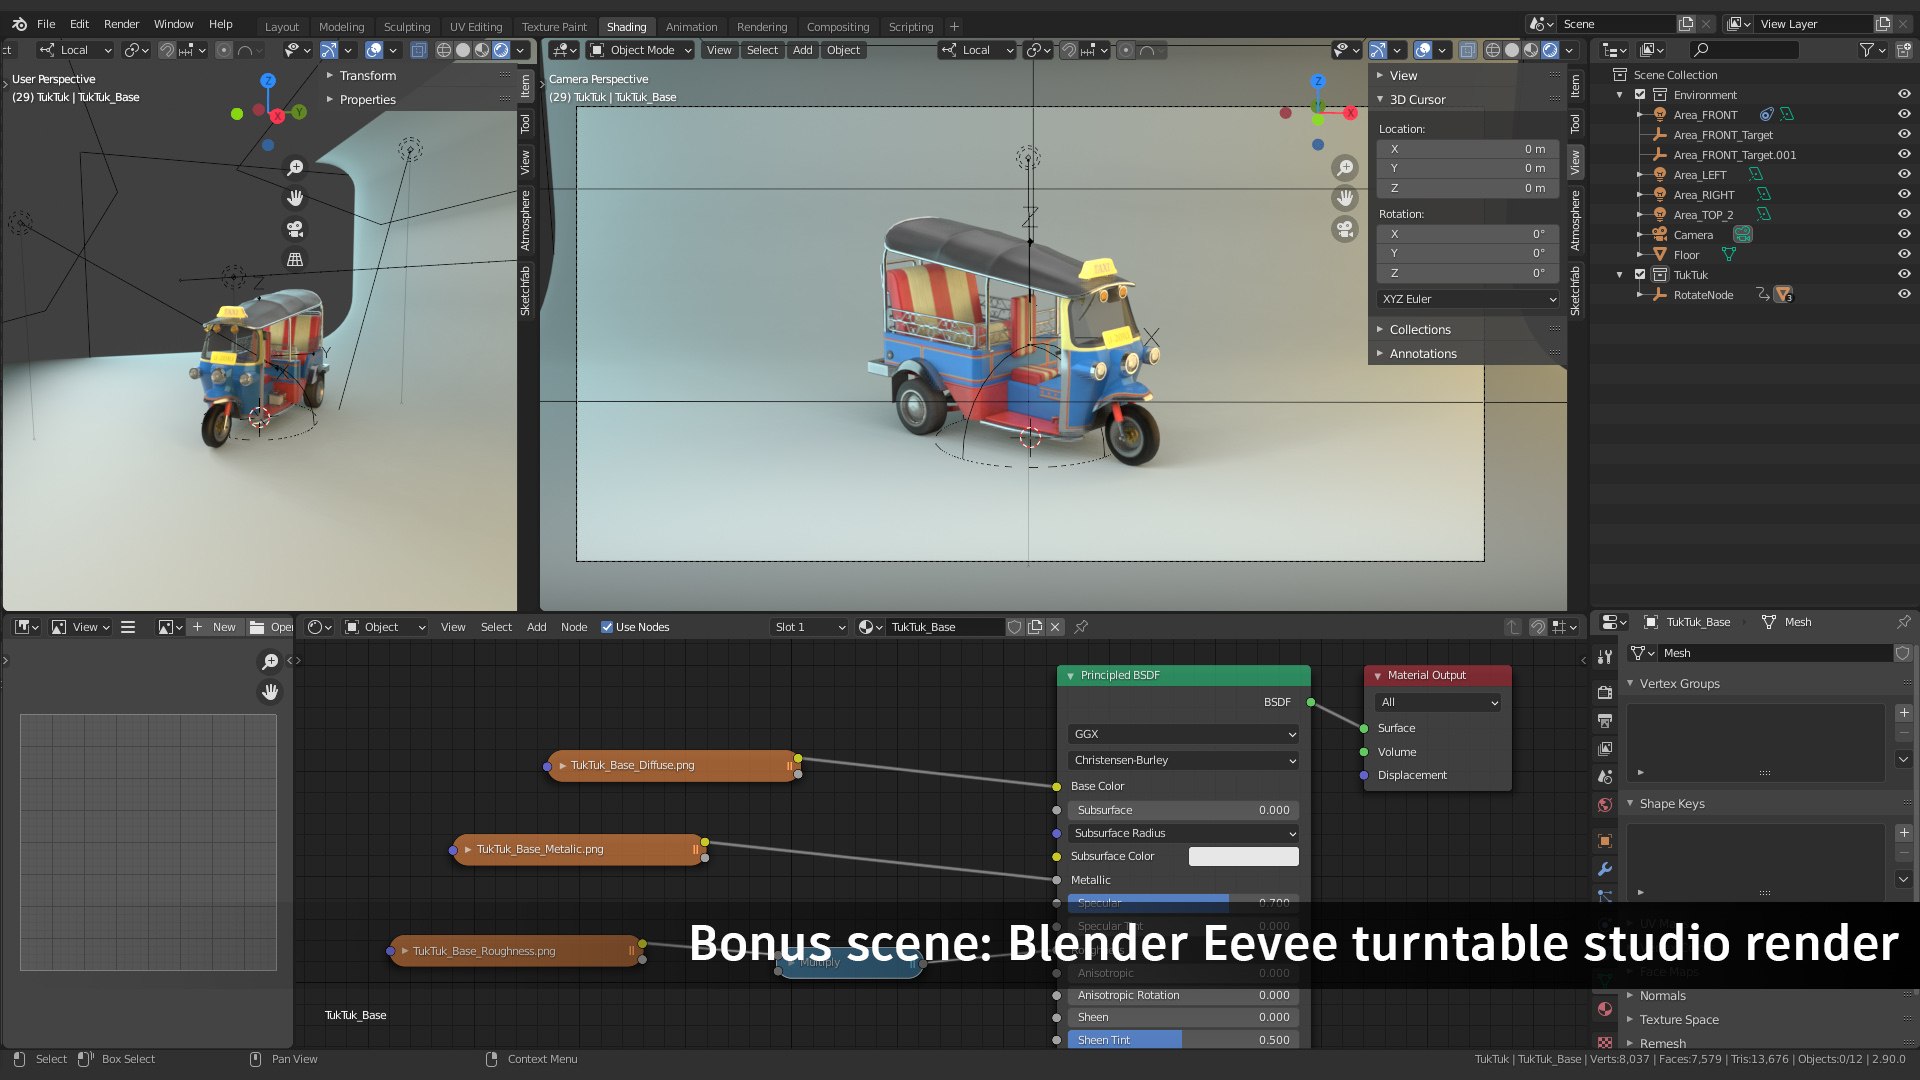The image size is (1920, 1080).
Task: Hide Area_FRONT light with its eye icon
Action: (1904, 115)
